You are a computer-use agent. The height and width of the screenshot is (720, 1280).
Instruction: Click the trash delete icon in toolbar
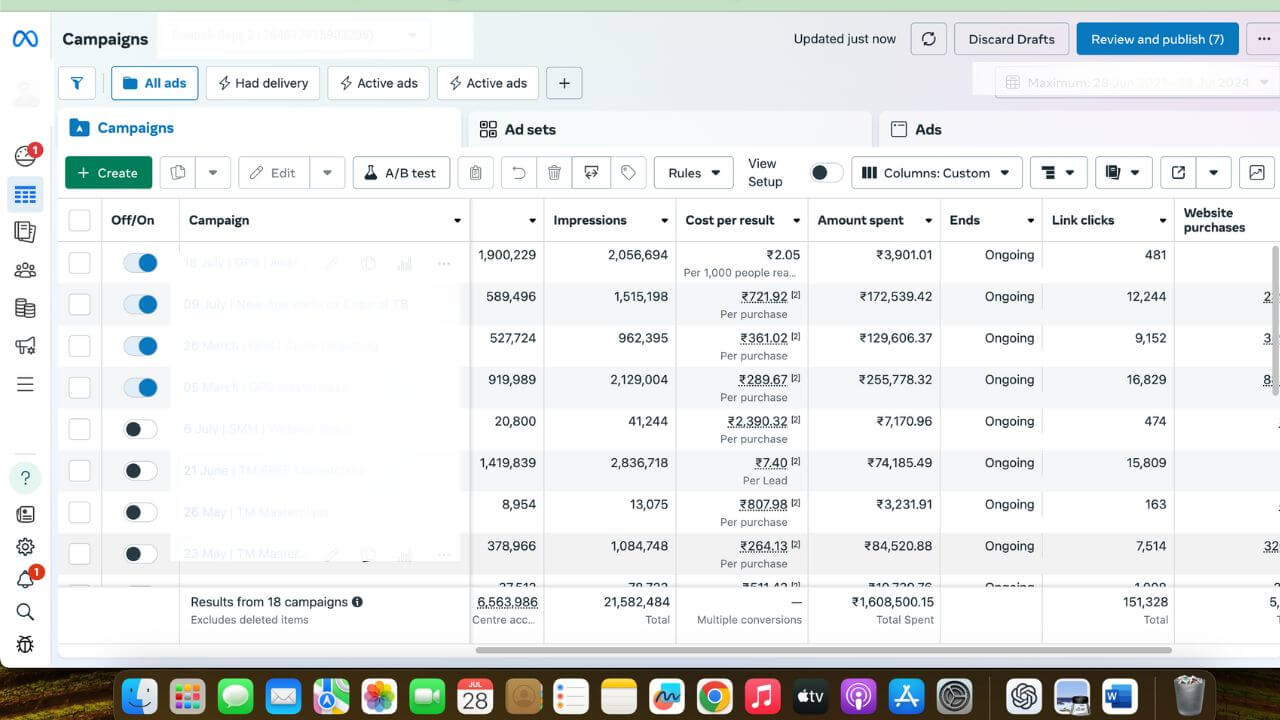click(x=554, y=173)
